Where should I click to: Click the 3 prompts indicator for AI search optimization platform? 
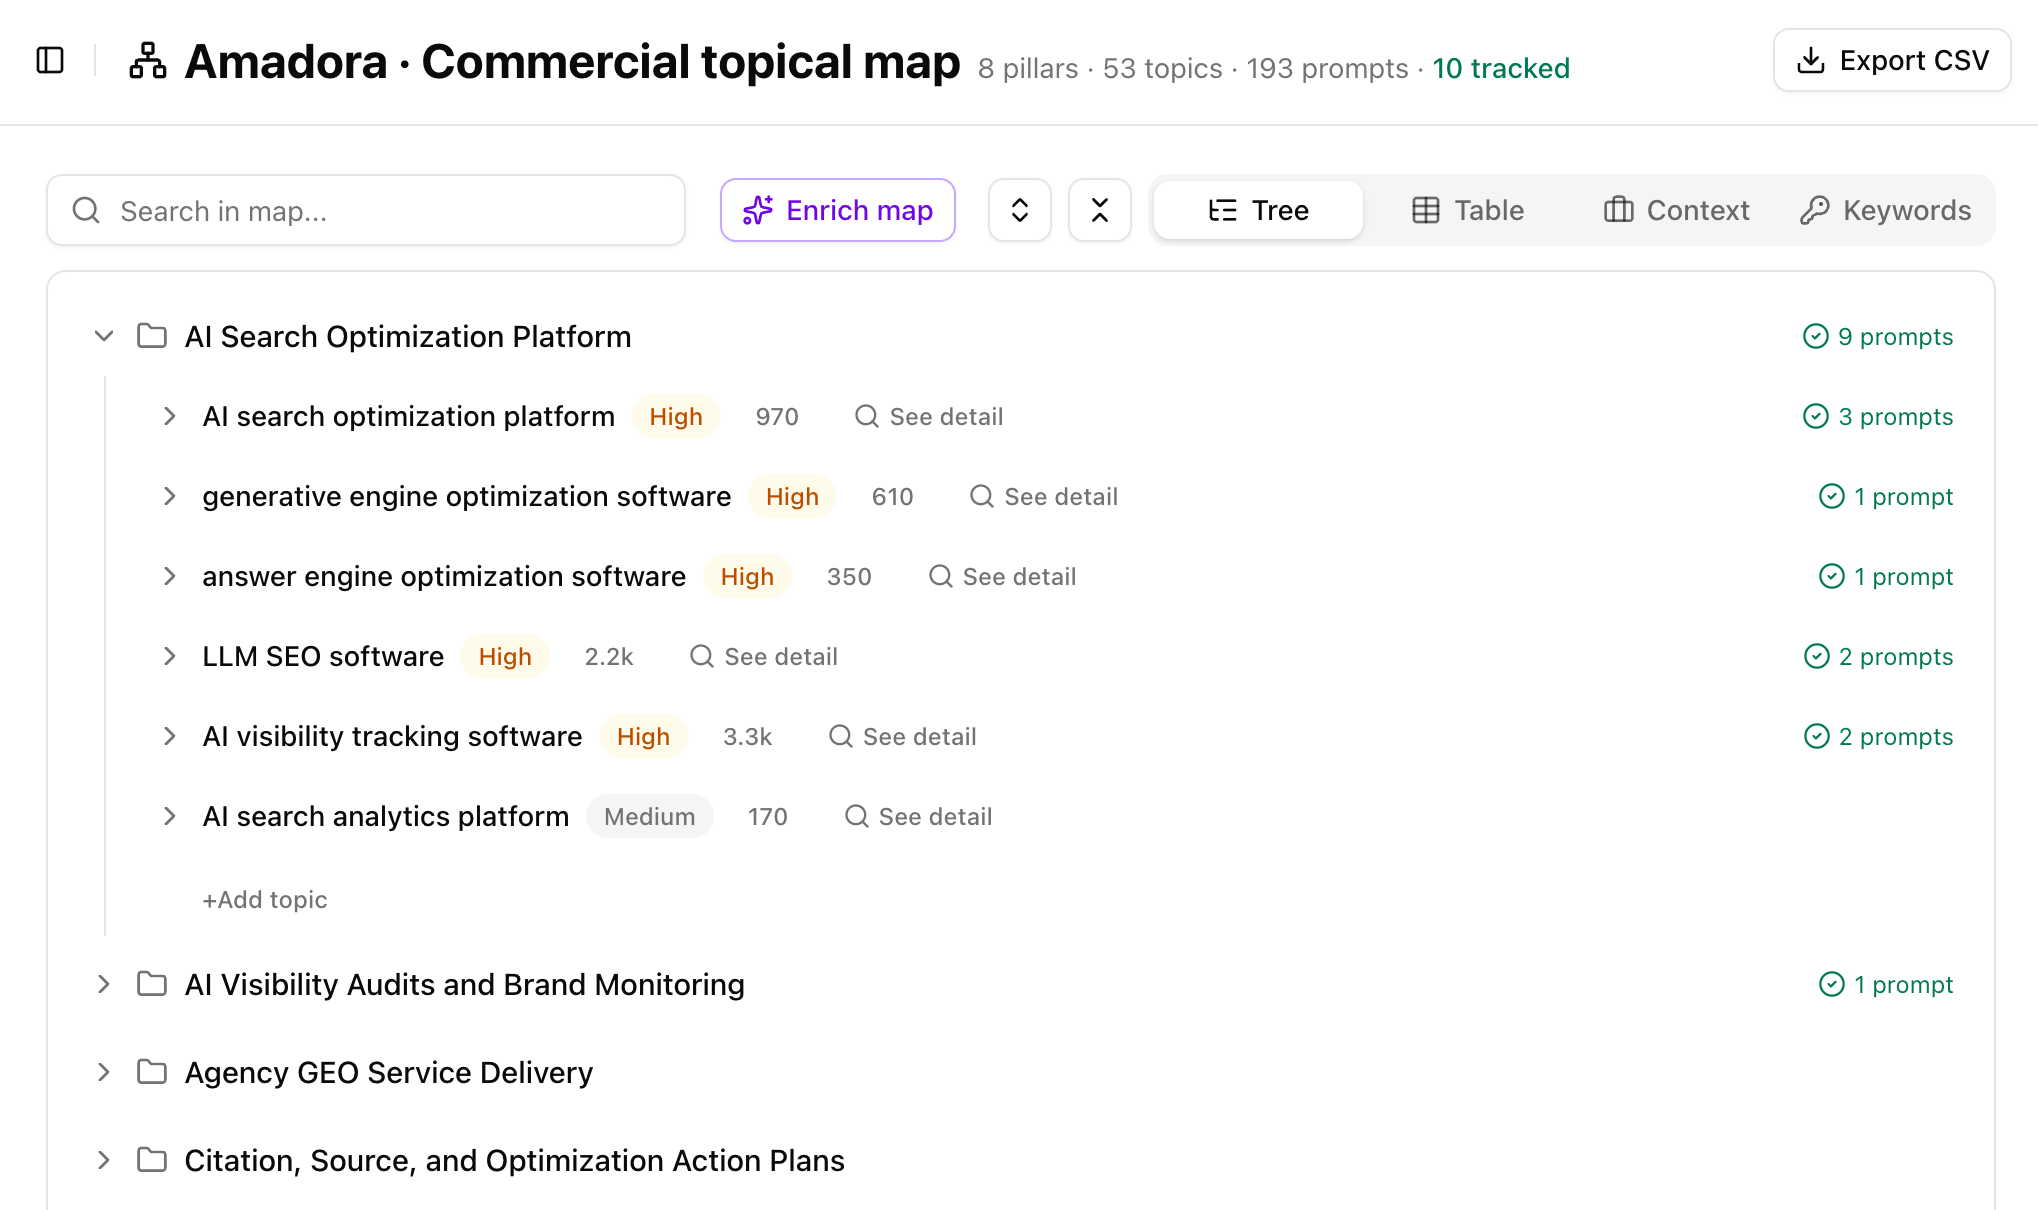click(1877, 416)
